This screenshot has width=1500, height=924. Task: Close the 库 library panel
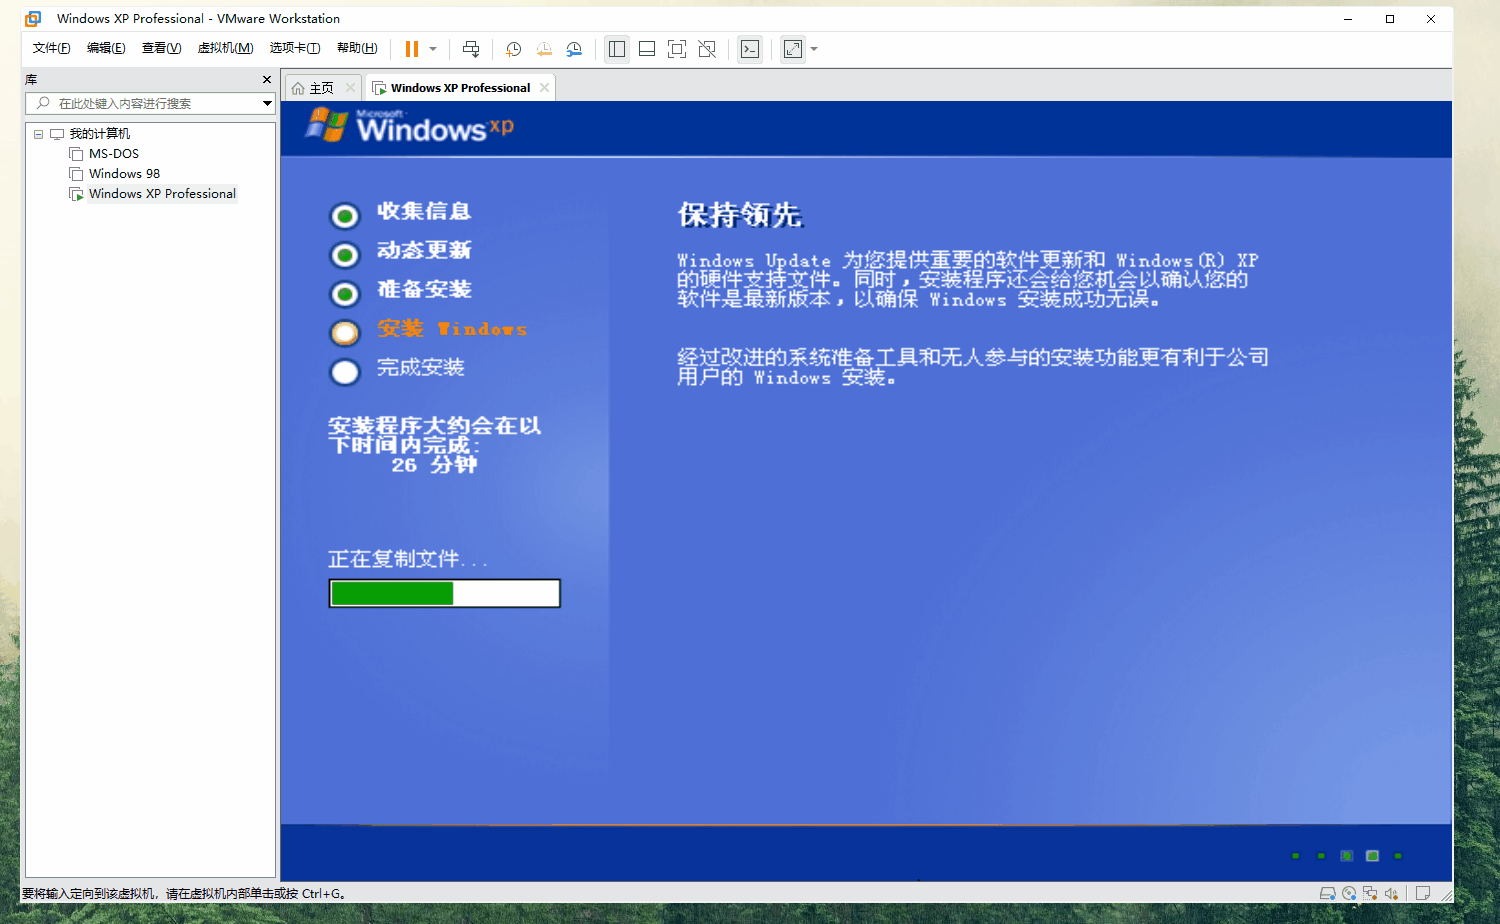pyautogui.click(x=266, y=79)
